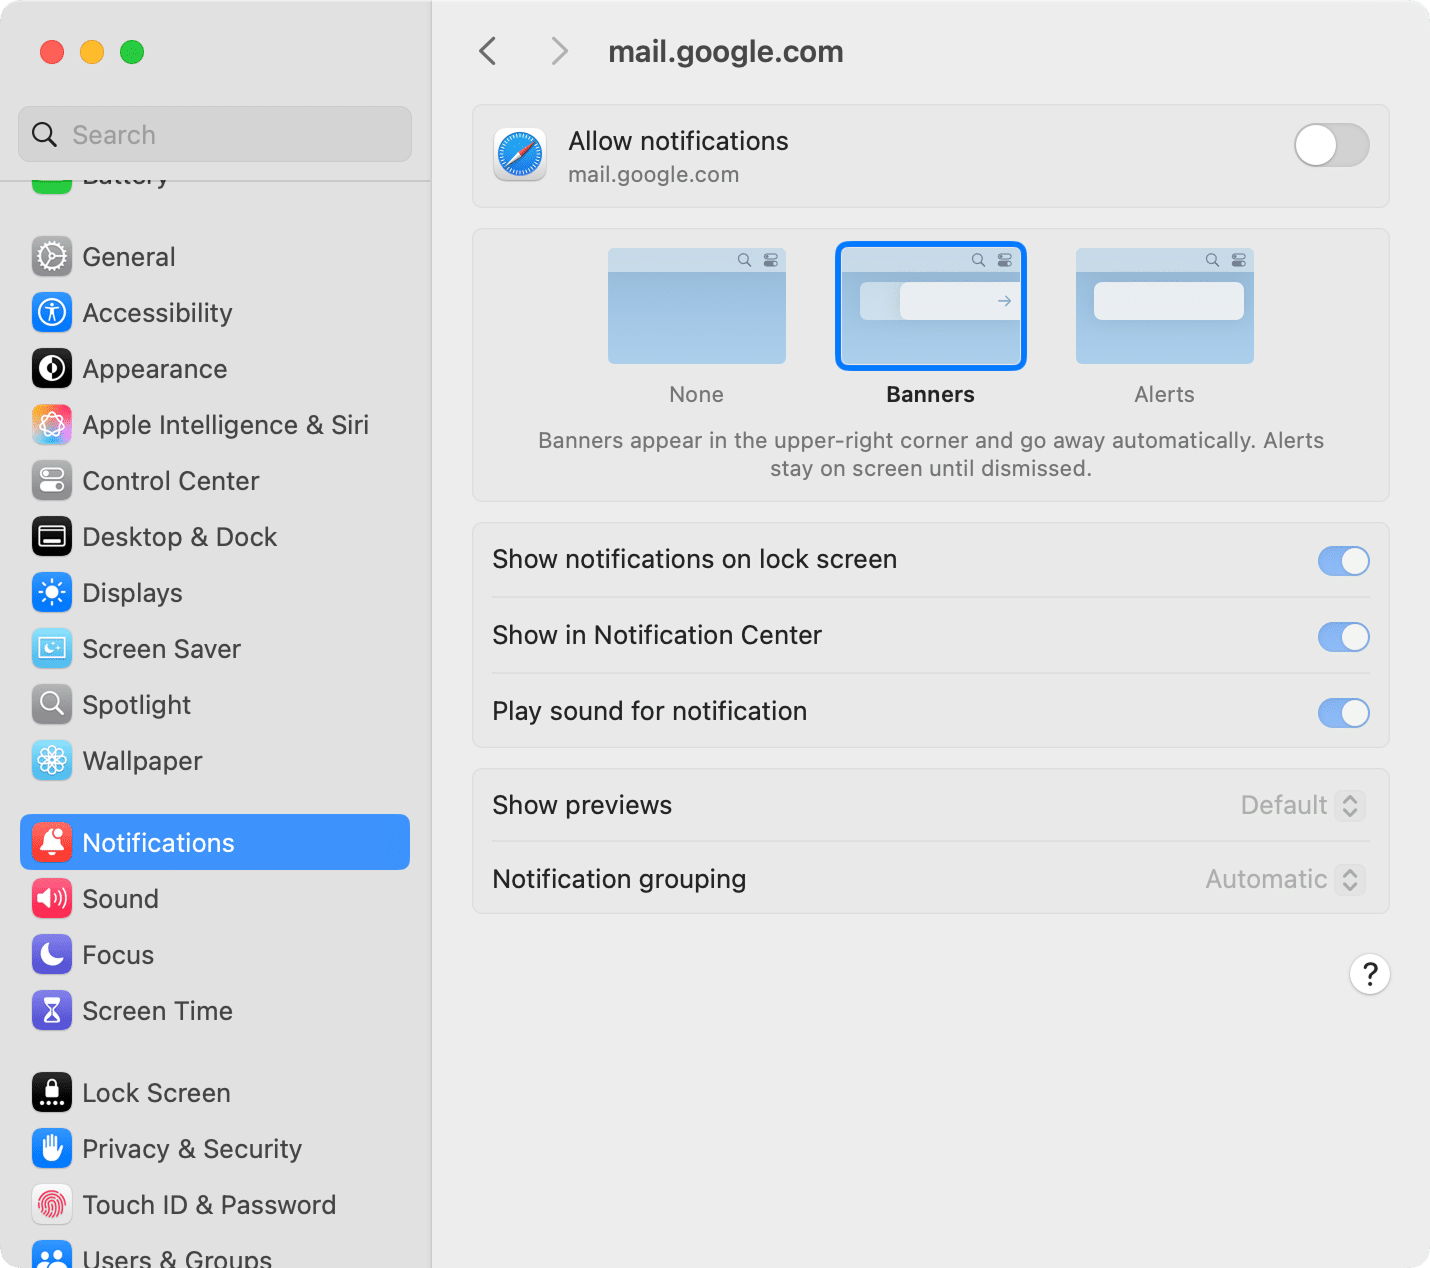
Task: Click the Privacy & Security hand icon
Action: click(52, 1149)
